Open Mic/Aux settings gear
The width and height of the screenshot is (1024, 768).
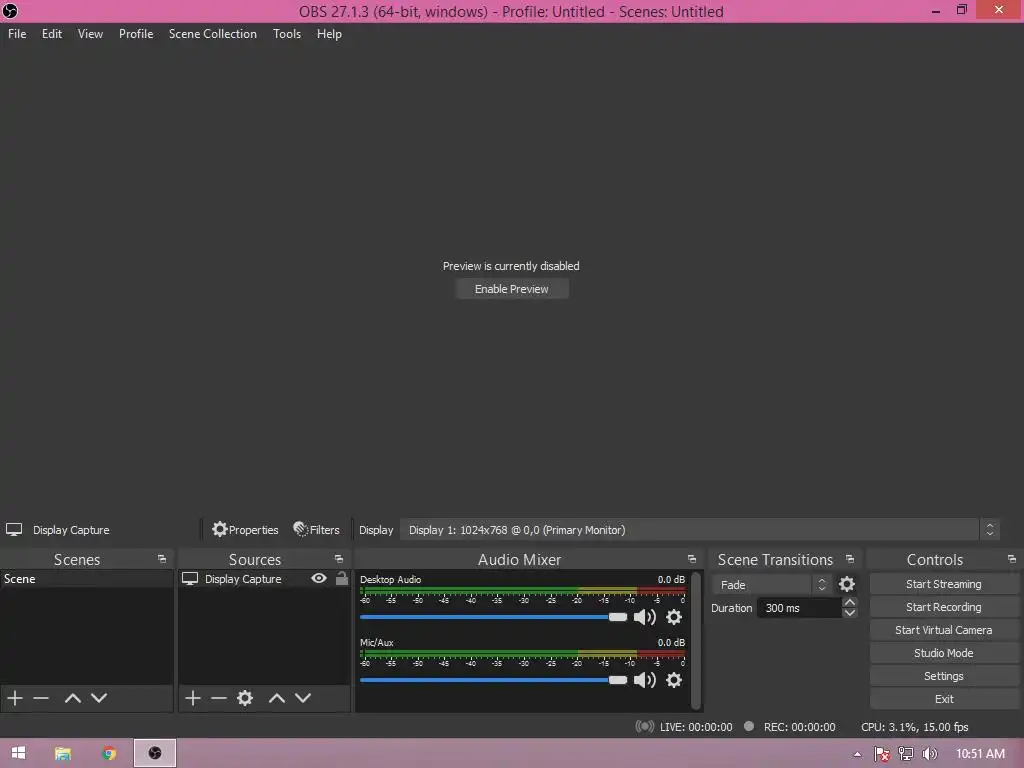click(x=674, y=680)
